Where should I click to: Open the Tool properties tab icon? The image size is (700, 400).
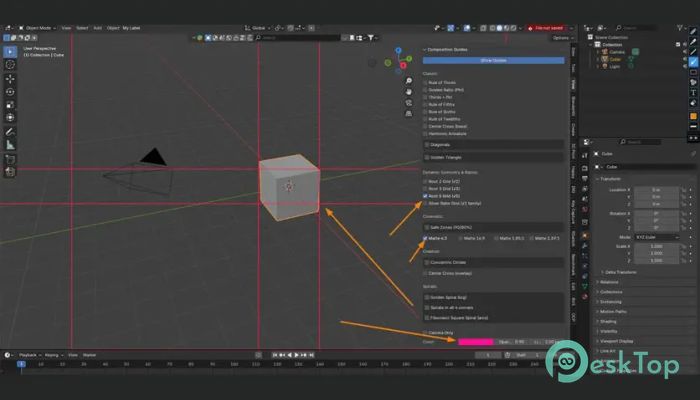pos(584,155)
